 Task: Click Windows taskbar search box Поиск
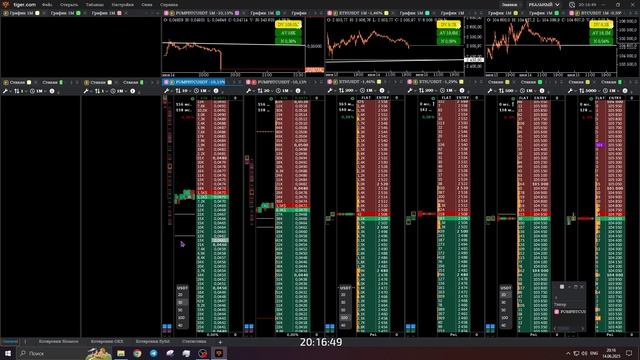tap(52, 353)
